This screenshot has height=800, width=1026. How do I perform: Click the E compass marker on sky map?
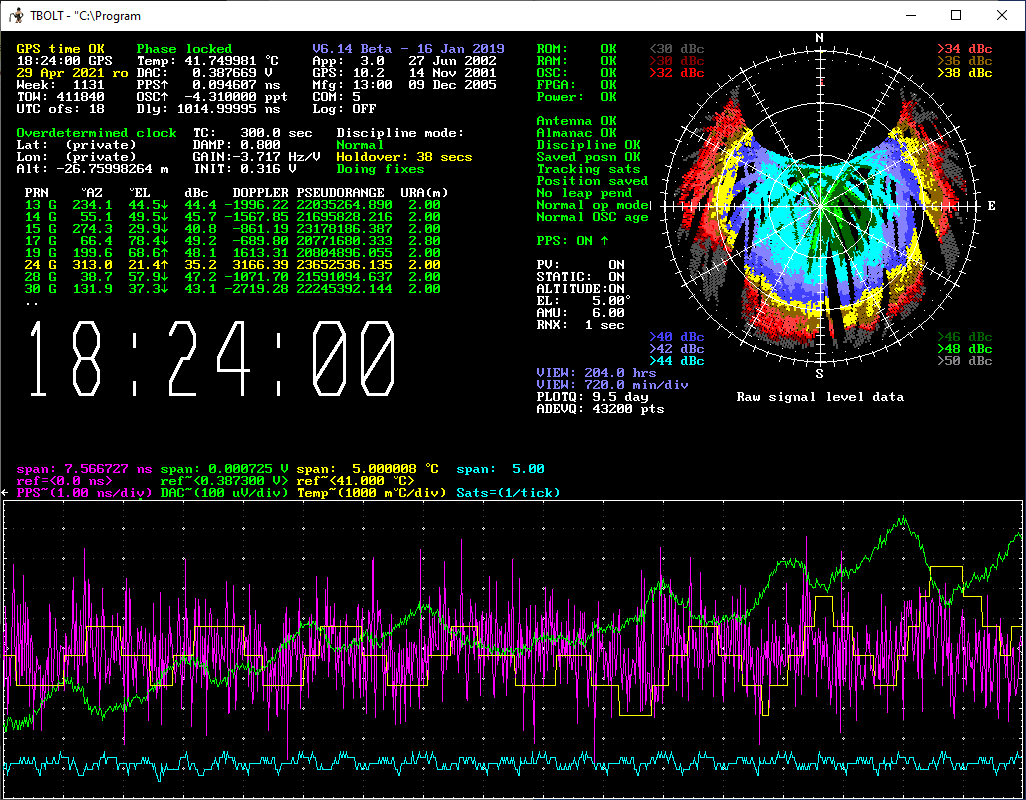[991, 206]
